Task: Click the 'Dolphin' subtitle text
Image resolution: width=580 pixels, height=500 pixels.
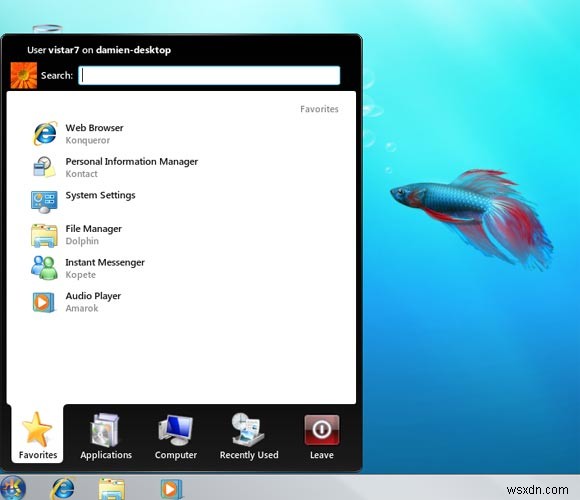Action: [82, 241]
